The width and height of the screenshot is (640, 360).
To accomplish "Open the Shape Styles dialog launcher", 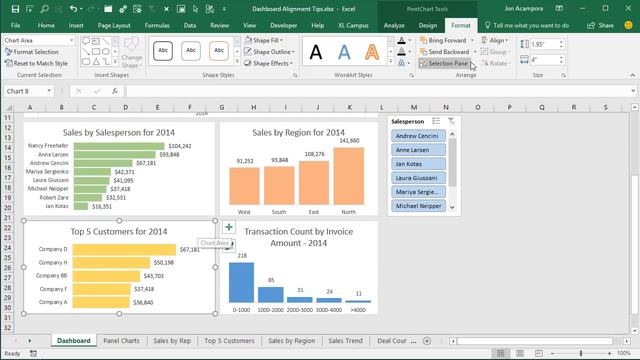I will (x=295, y=76).
